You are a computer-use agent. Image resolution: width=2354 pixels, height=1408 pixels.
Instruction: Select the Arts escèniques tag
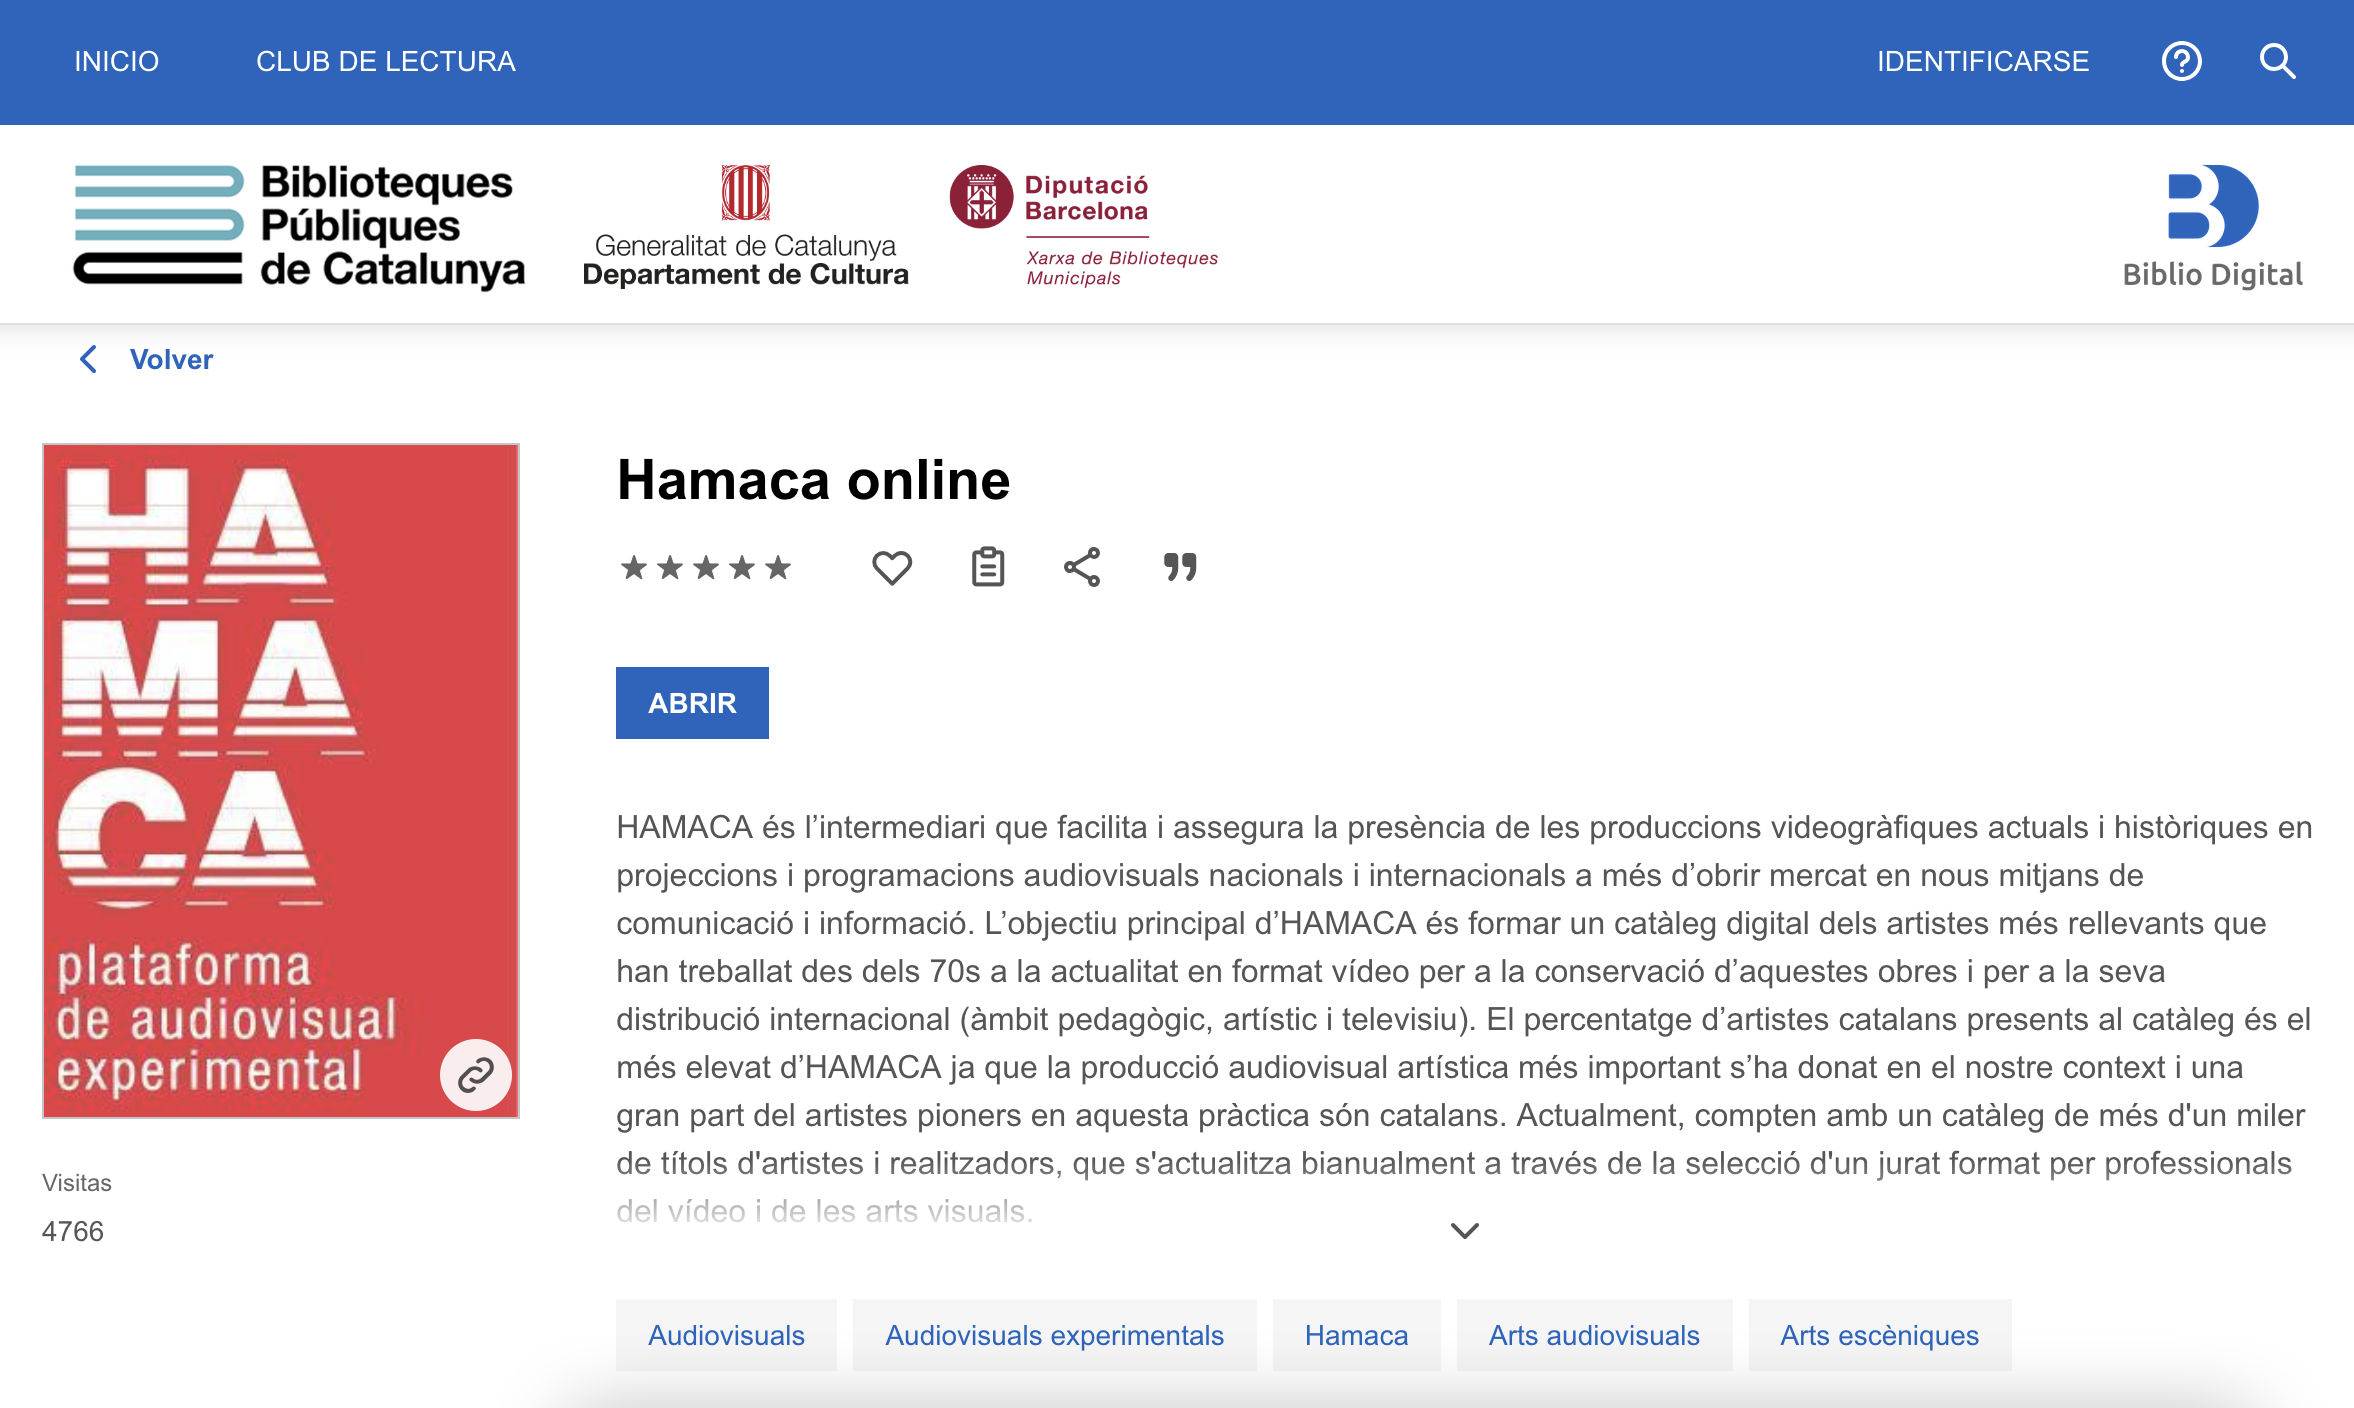click(1879, 1335)
